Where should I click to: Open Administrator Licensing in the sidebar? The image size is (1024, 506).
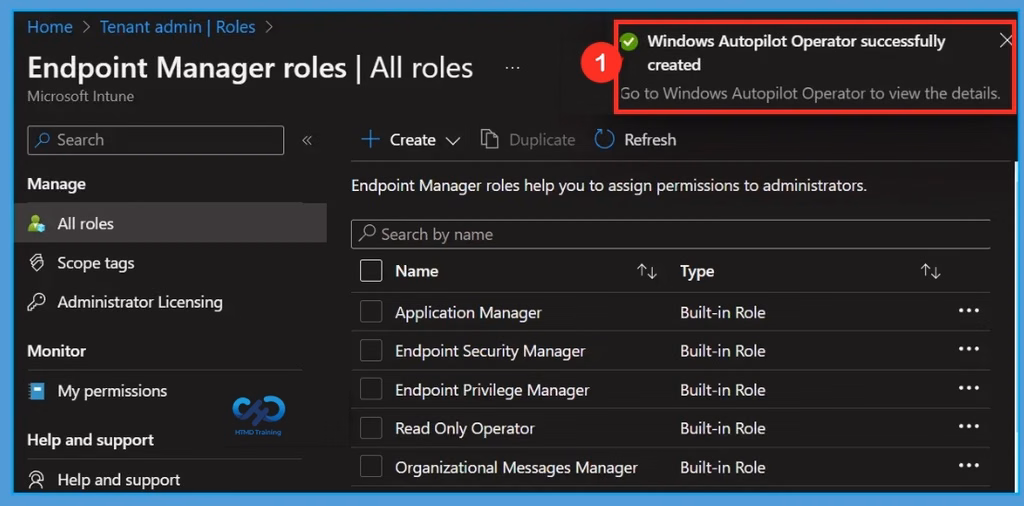(140, 302)
